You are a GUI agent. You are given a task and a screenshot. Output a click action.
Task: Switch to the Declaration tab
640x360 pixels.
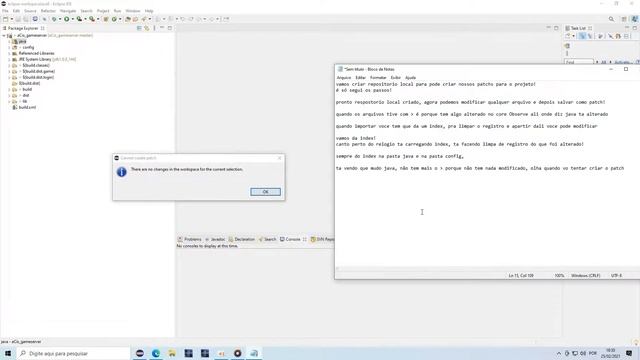(242, 239)
